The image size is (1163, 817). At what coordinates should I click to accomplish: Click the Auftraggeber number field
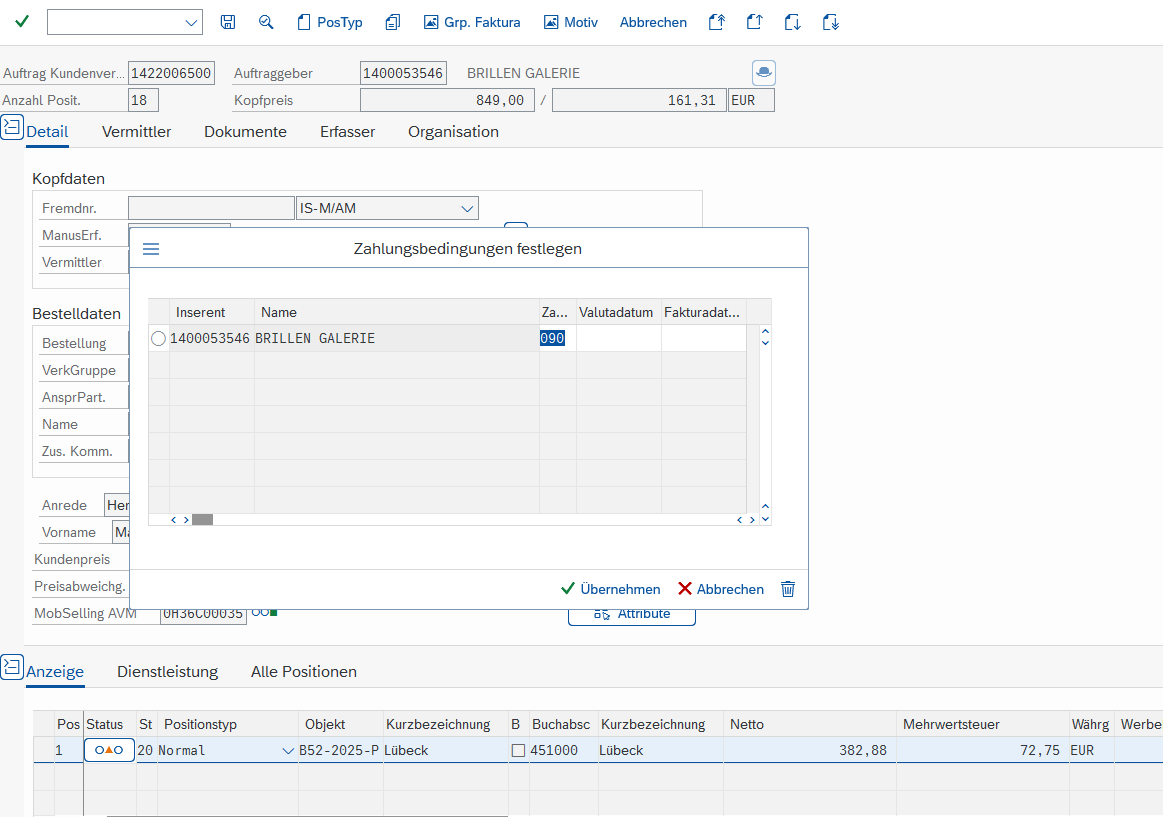tap(403, 73)
